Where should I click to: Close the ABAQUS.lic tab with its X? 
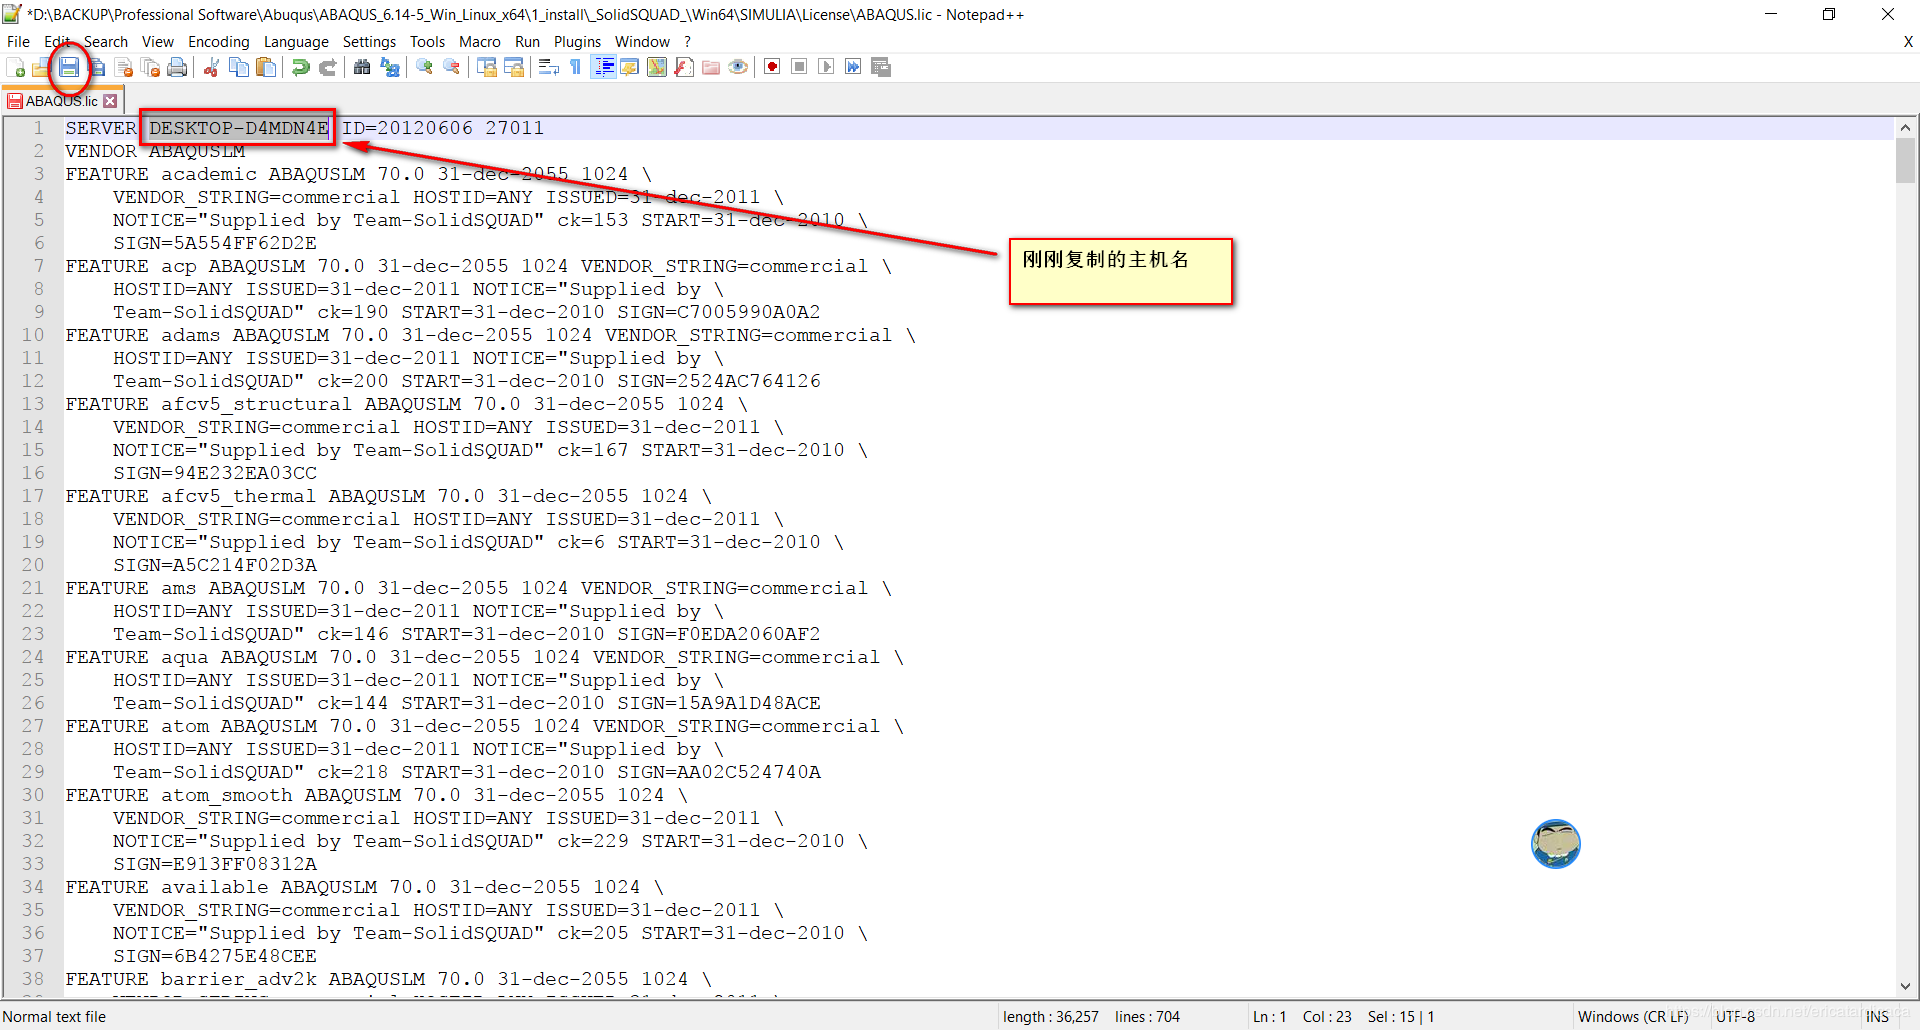pos(110,101)
